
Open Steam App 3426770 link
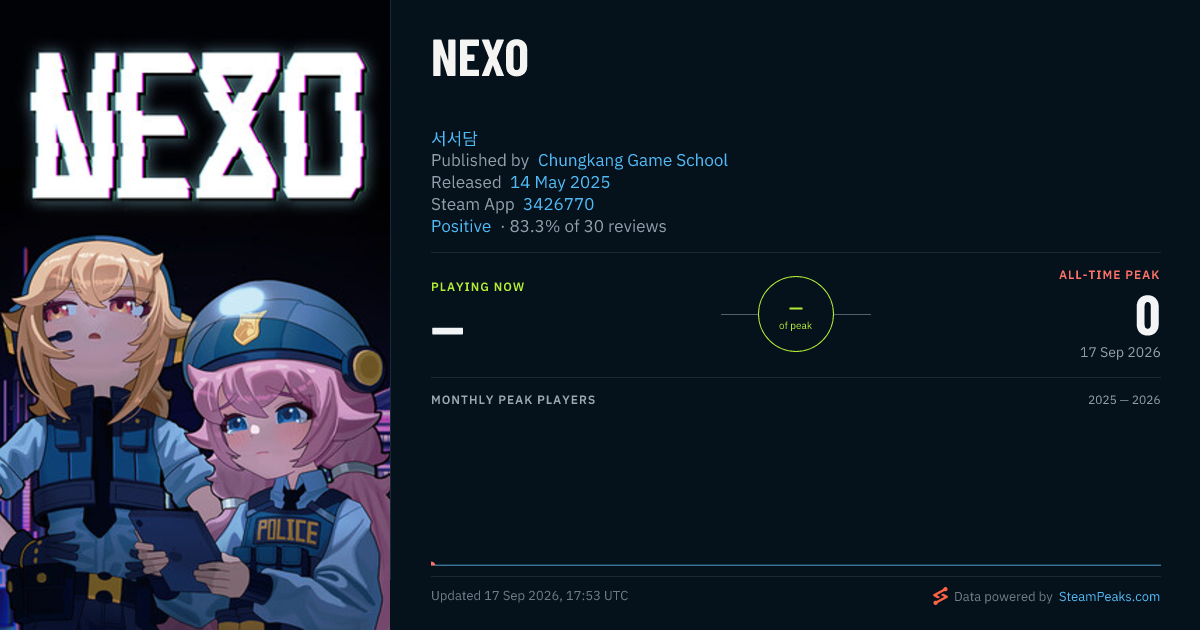coord(558,204)
